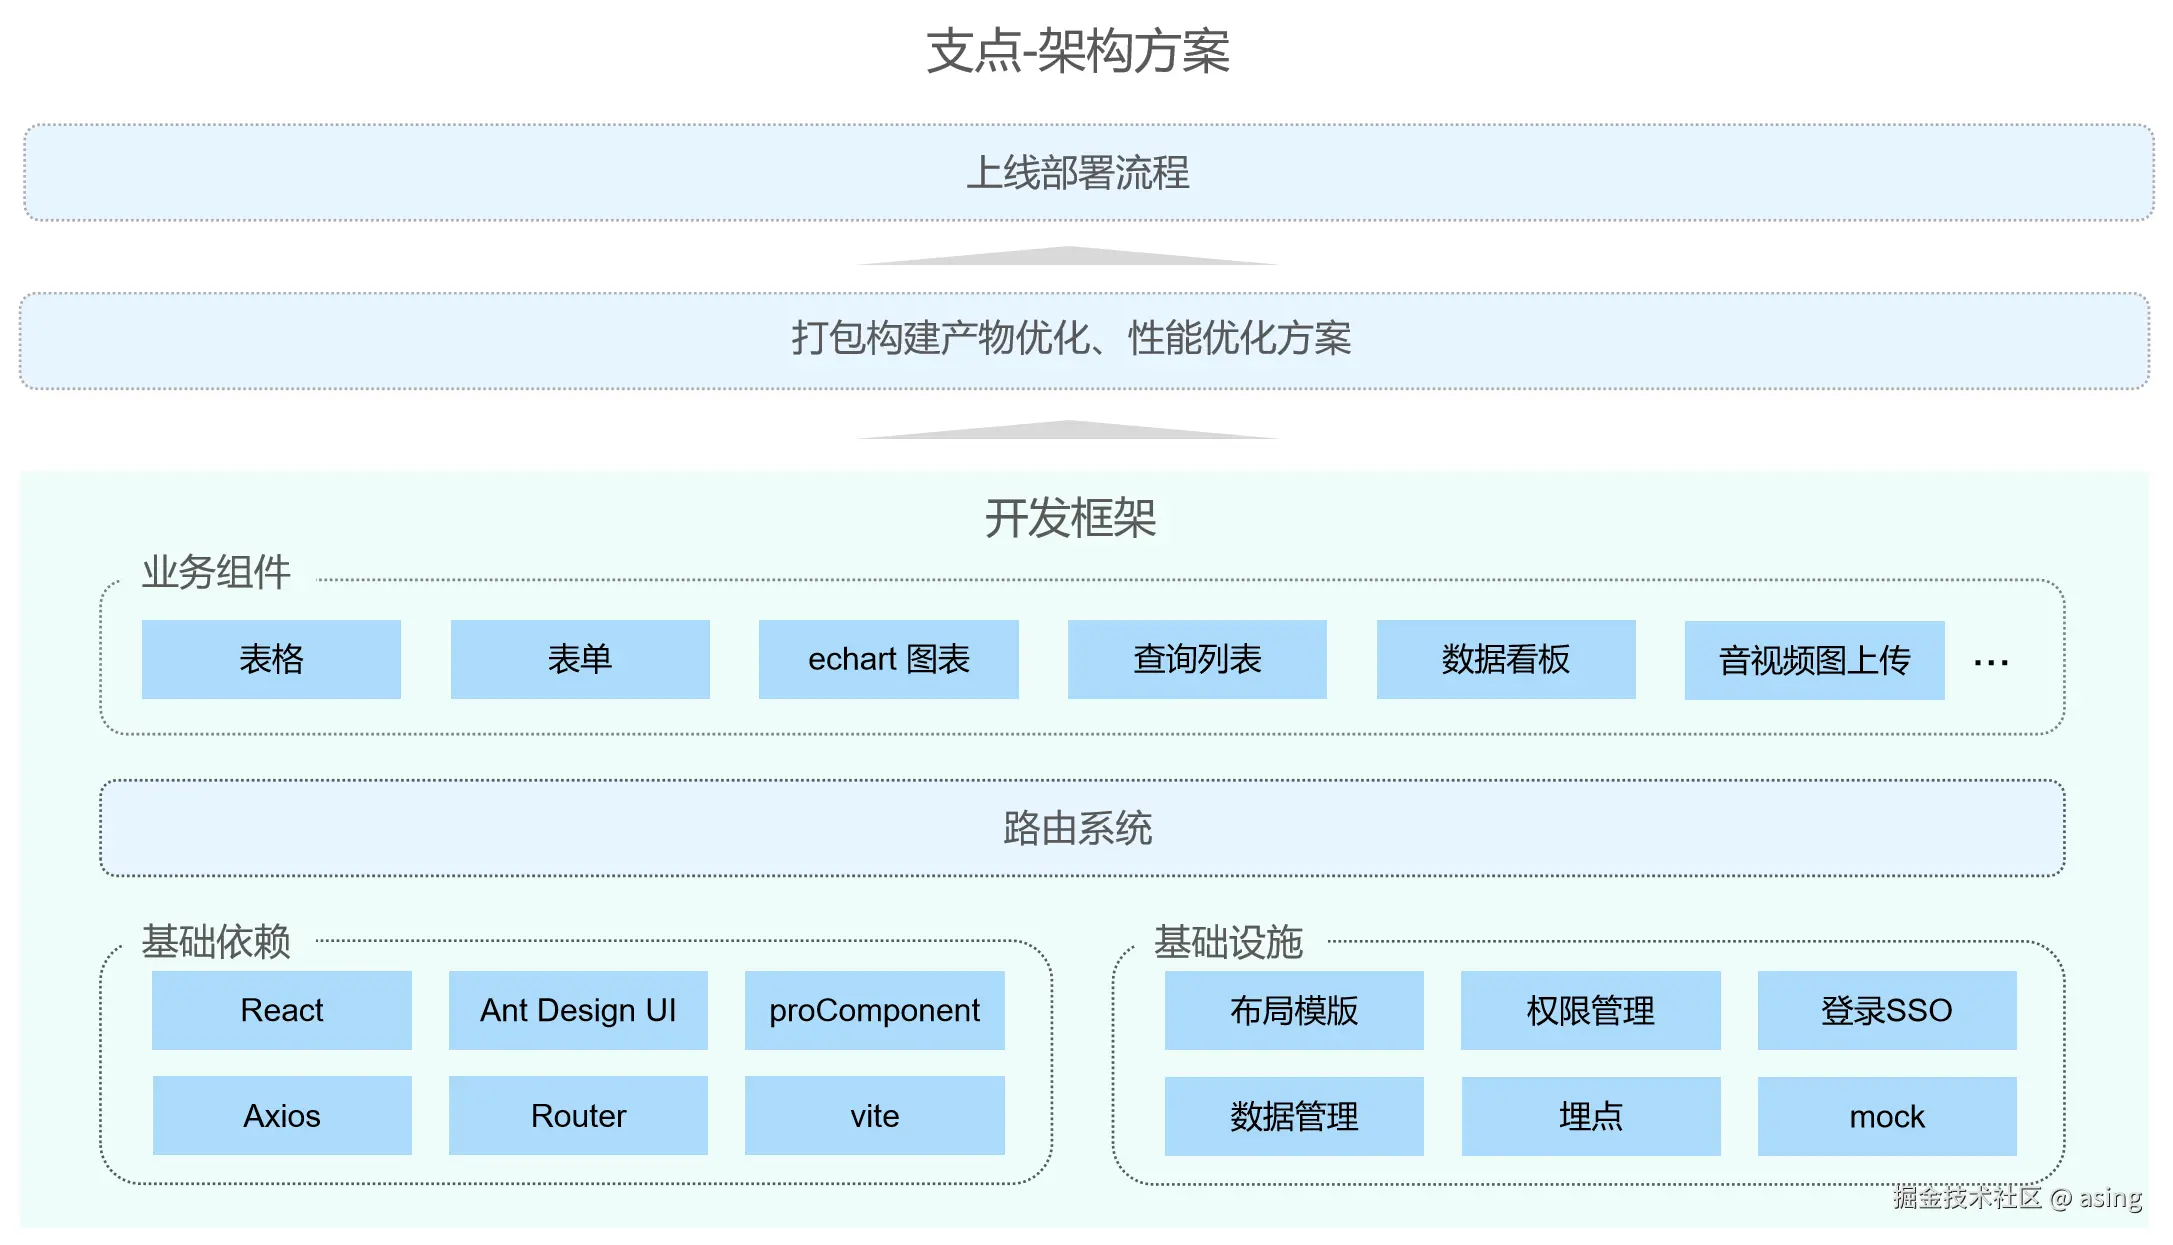Click the mock infrastructure block
Image resolution: width=2173 pixels, height=1245 pixels.
(1886, 1115)
